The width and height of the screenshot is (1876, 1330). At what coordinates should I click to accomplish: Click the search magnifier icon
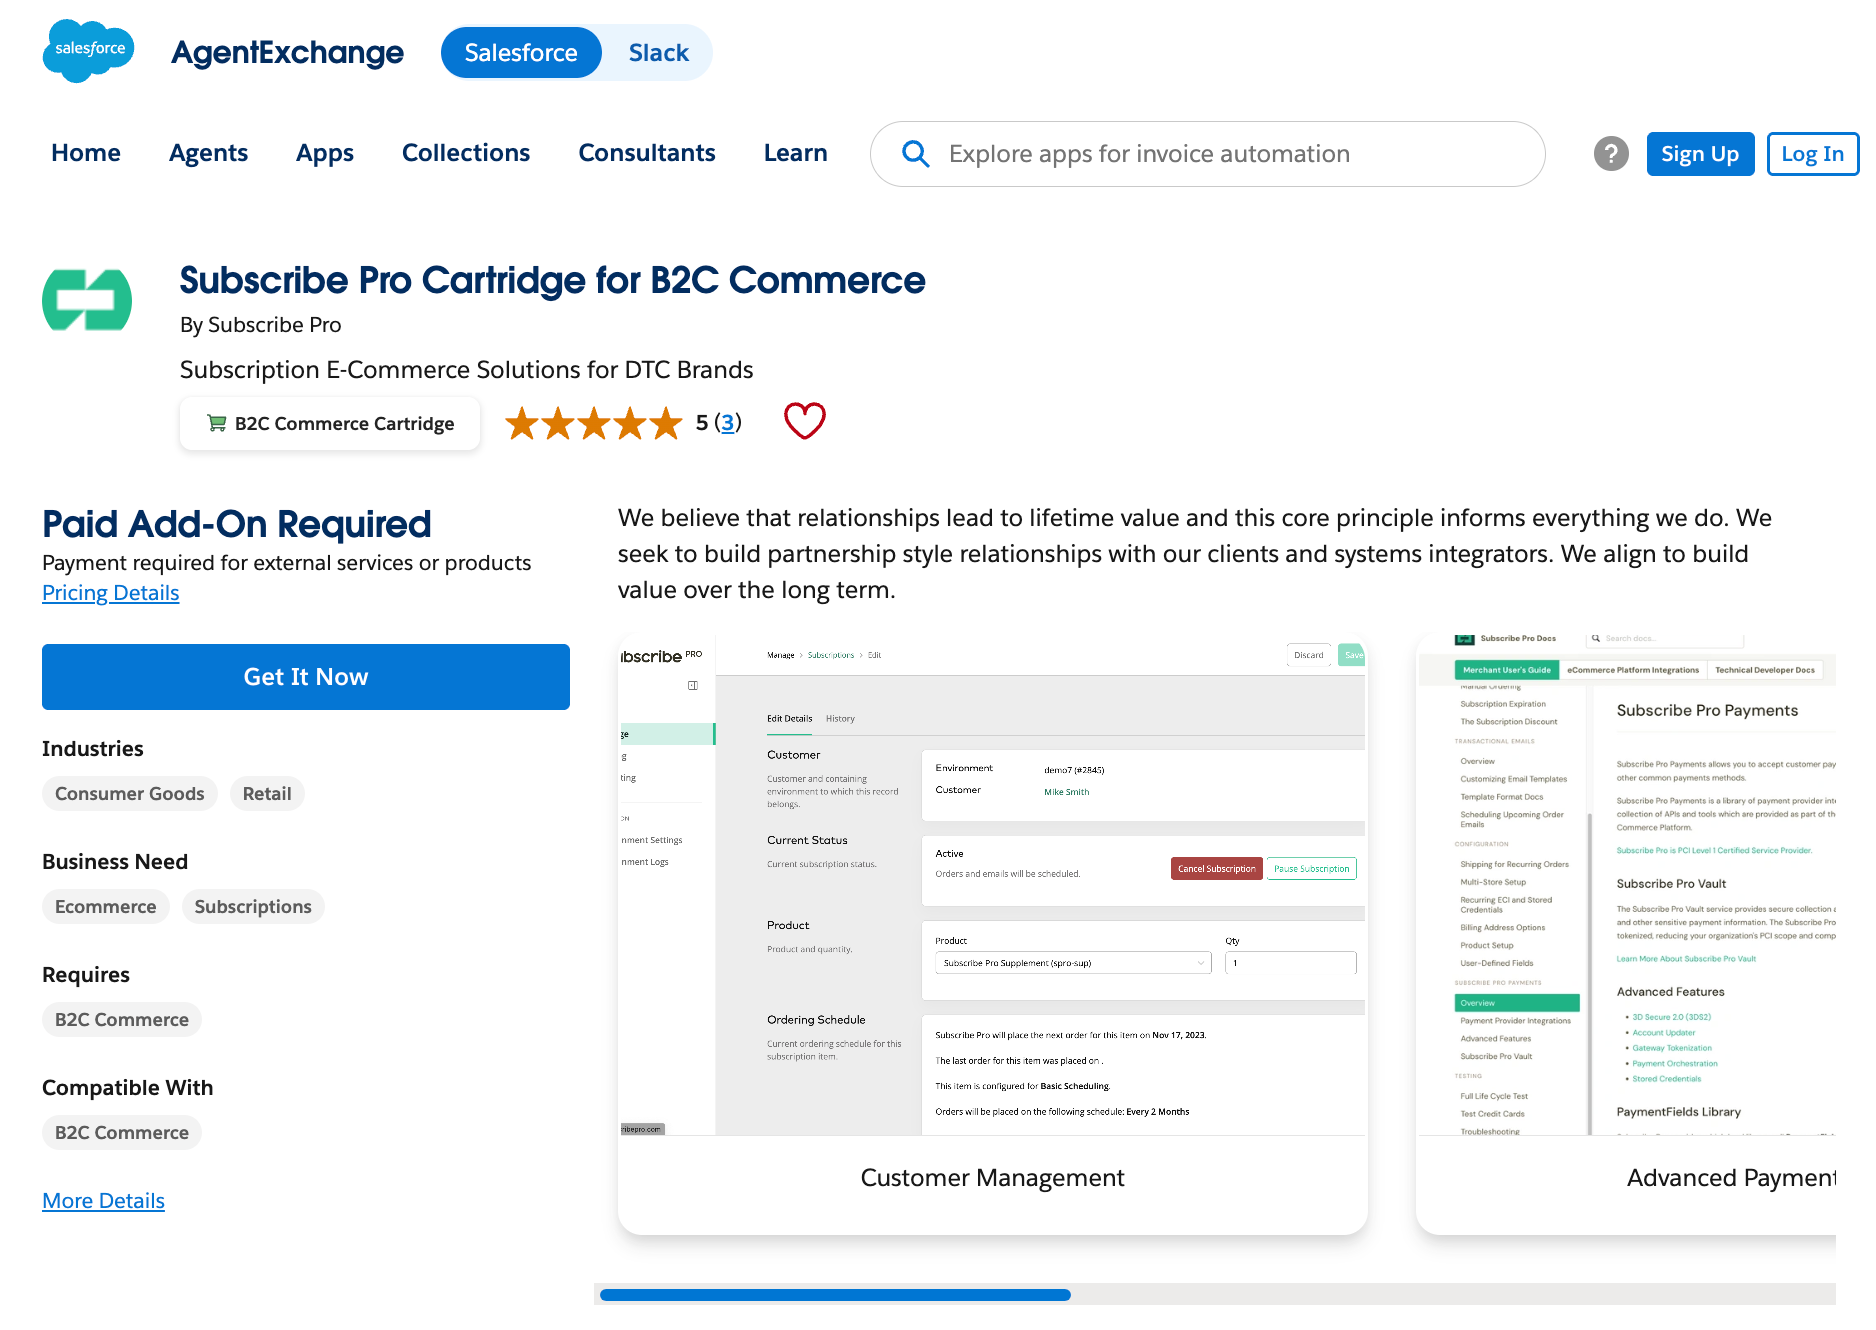pos(915,153)
